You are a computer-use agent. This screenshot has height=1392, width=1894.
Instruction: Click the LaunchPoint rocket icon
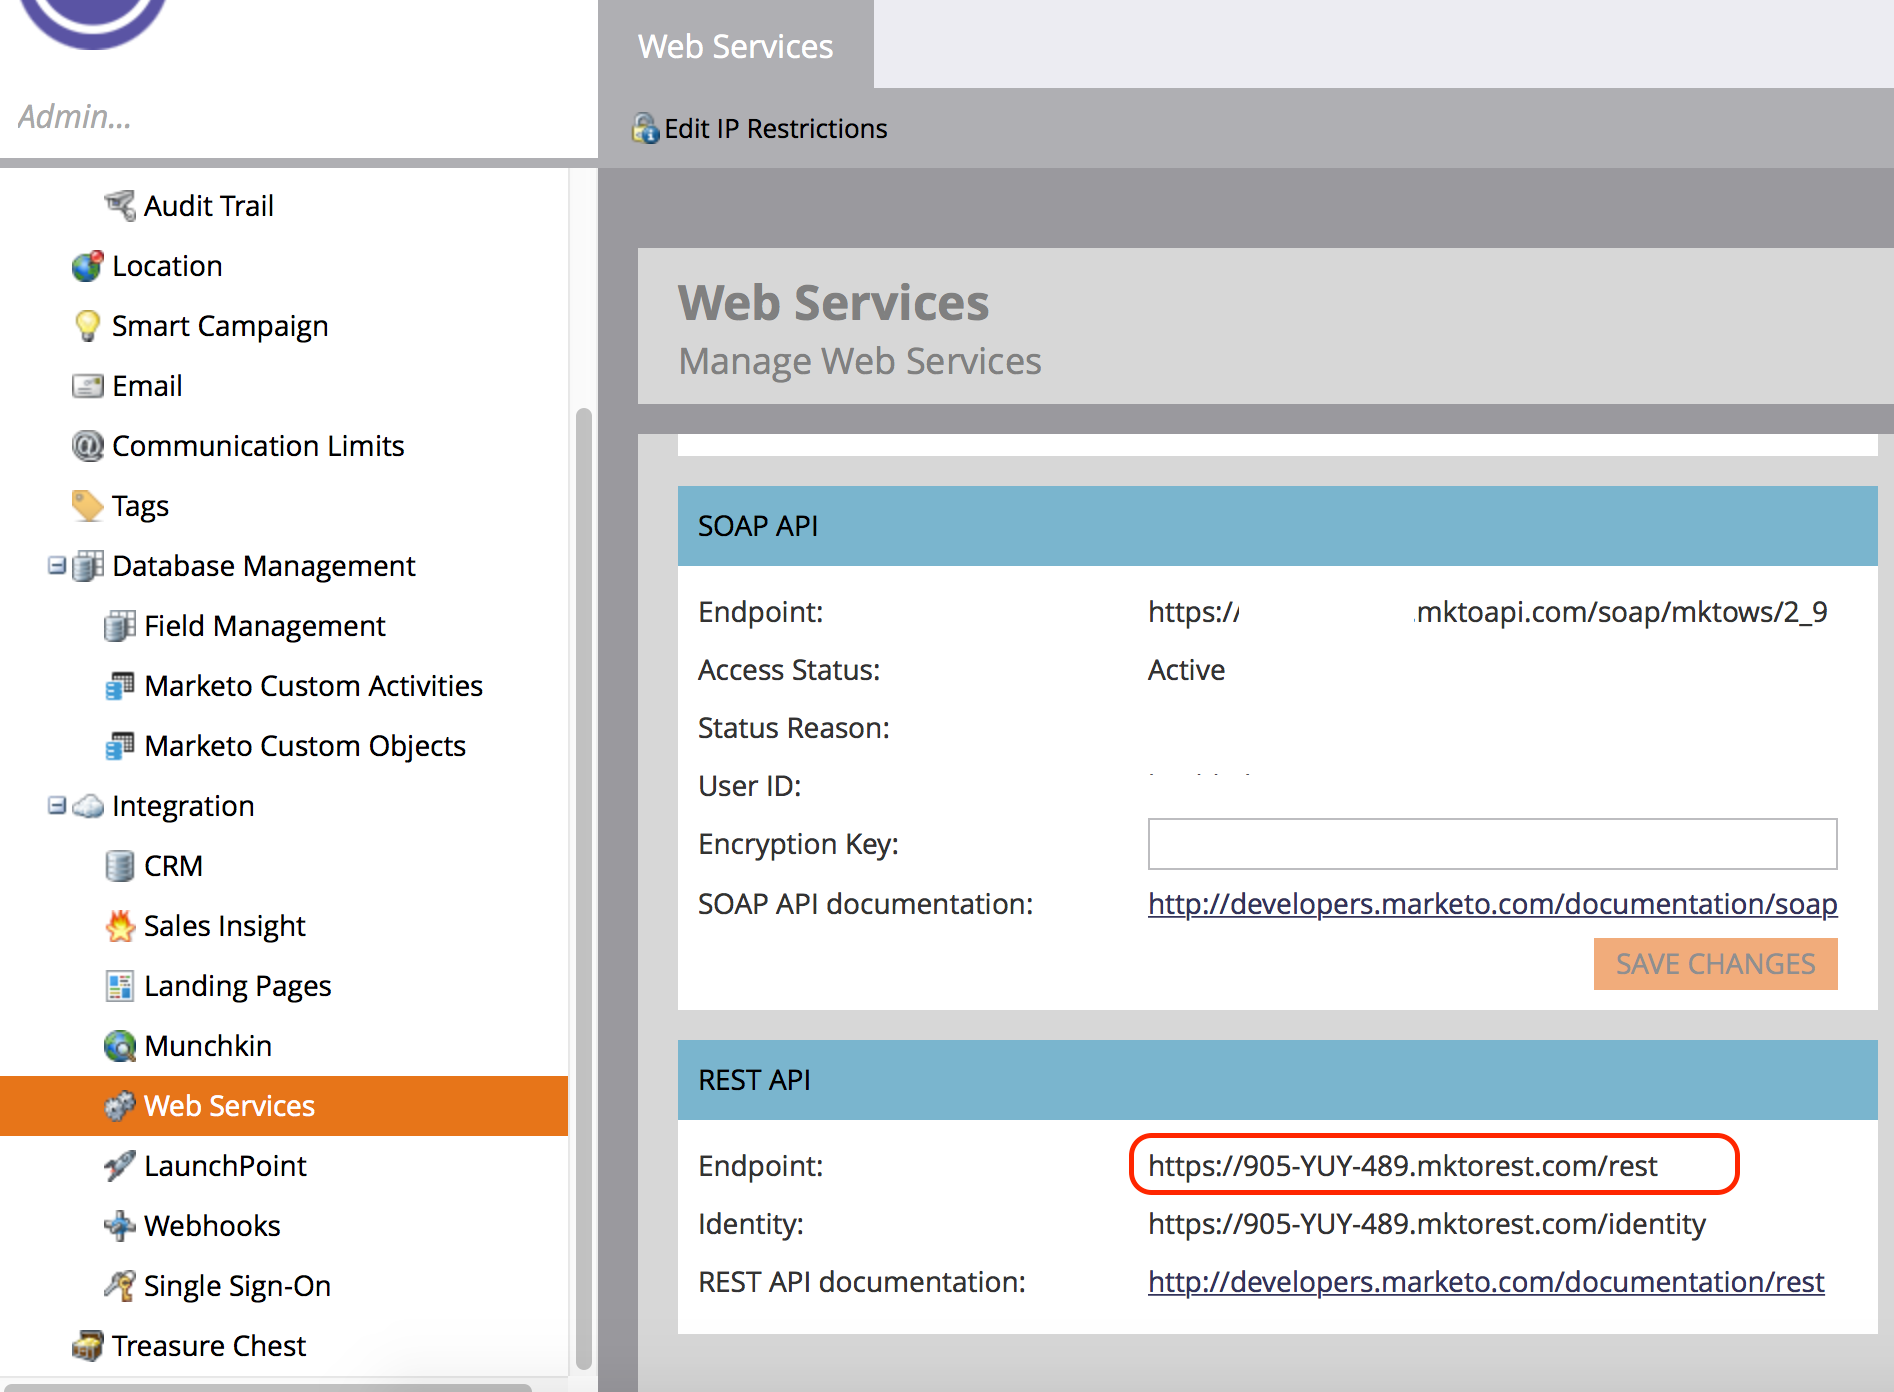(x=120, y=1166)
